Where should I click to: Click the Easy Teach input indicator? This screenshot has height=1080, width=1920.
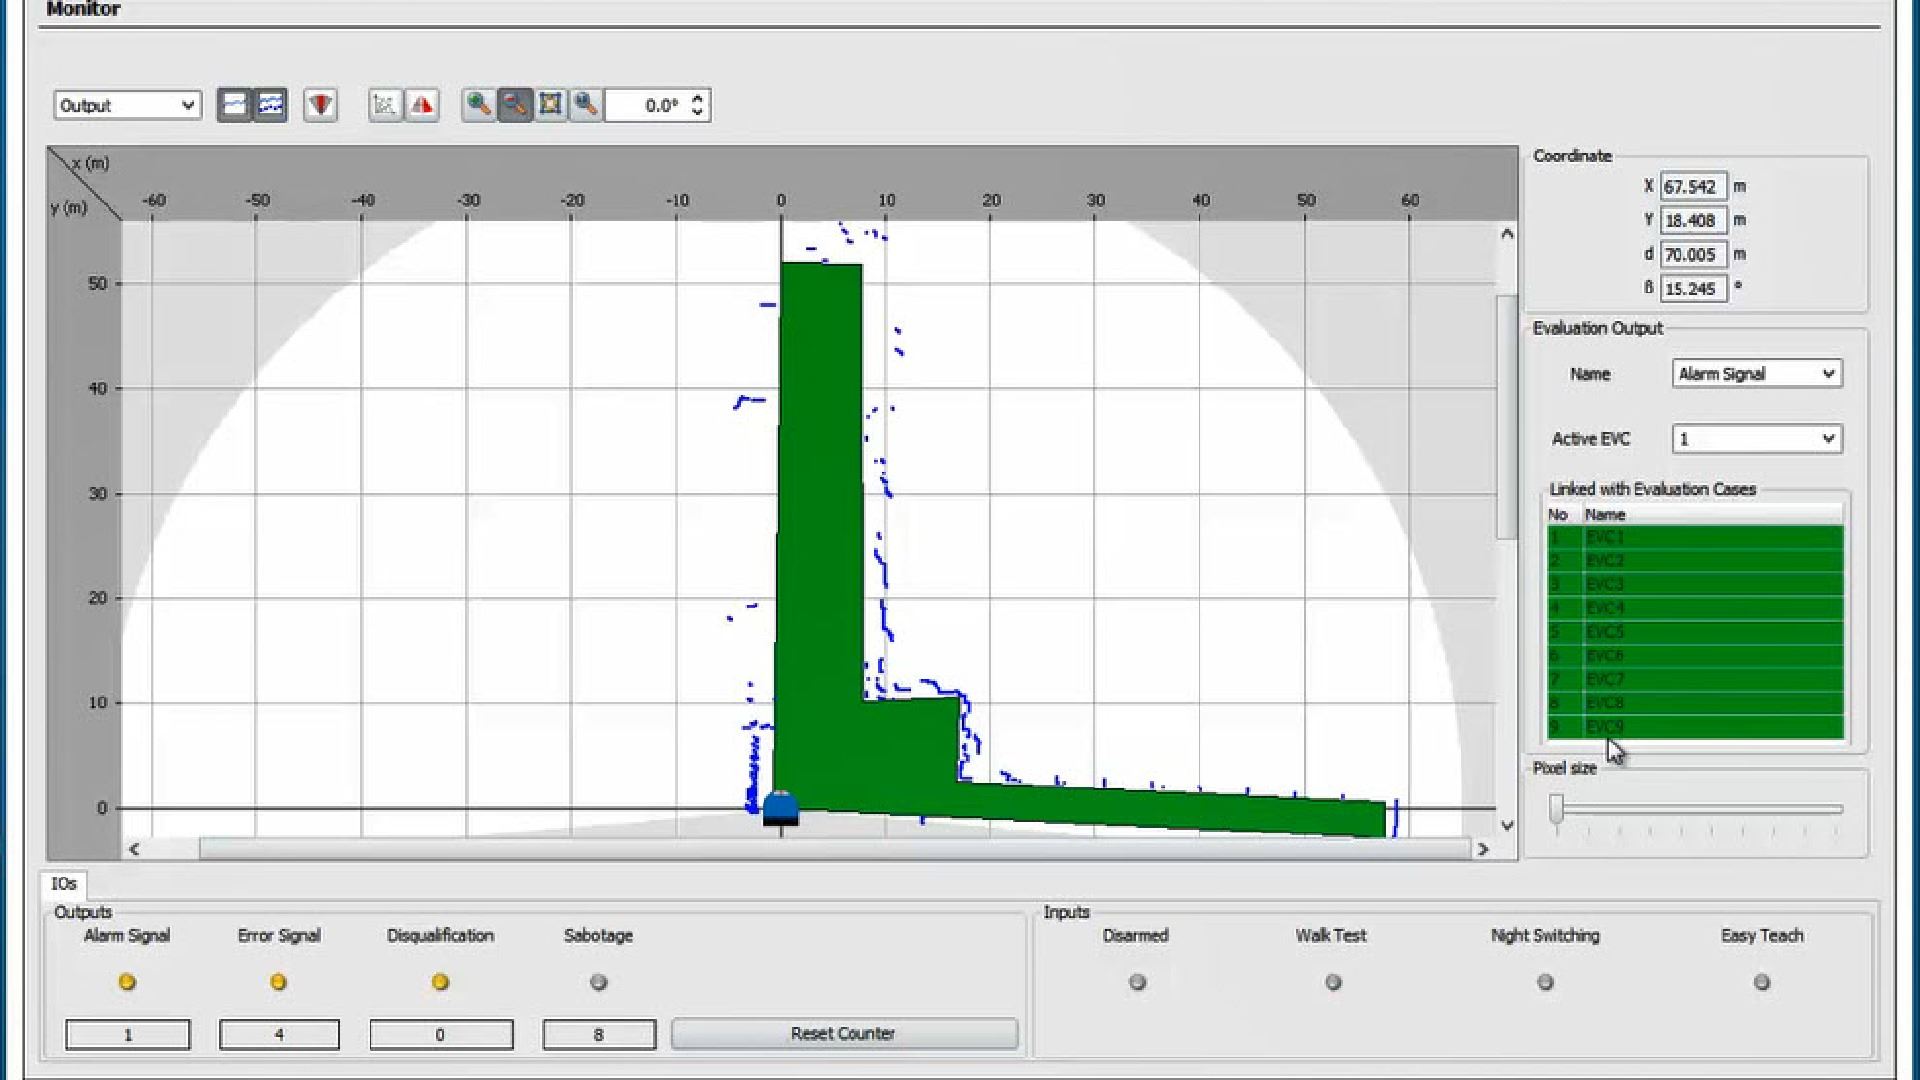[1762, 982]
